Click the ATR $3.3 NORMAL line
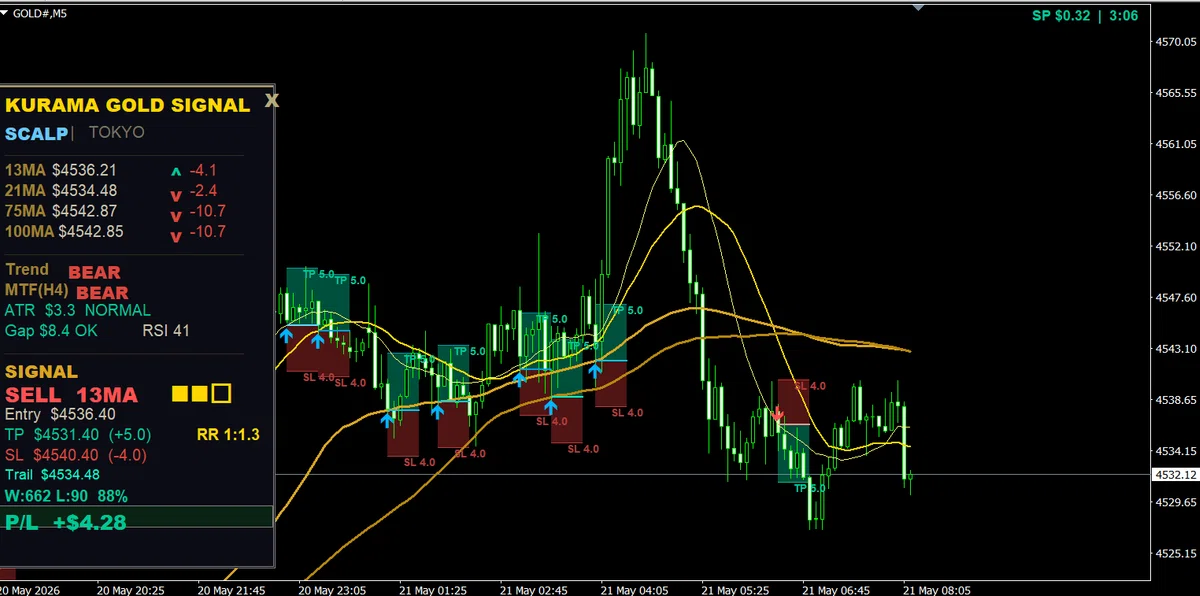This screenshot has width=1200, height=596. tap(78, 311)
